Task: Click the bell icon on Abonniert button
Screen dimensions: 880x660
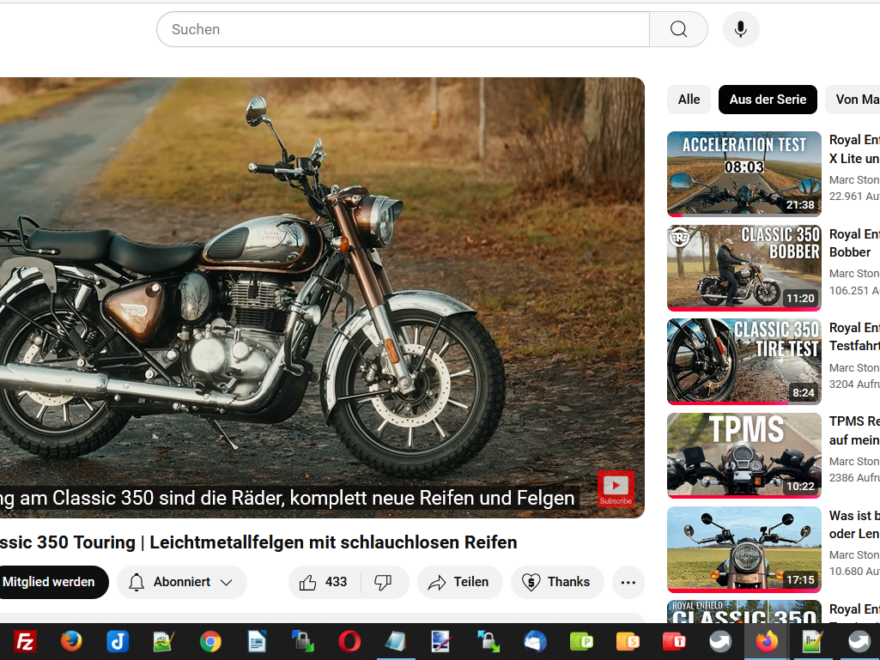Action: pyautogui.click(x=136, y=582)
